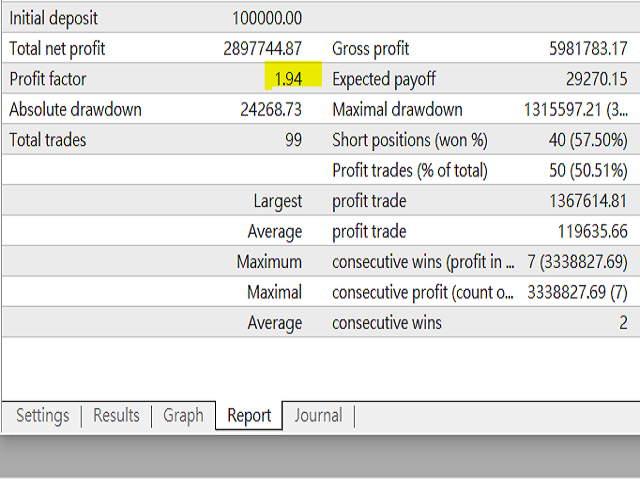Click Largest profit trade value 1367614.81
Viewport: 640px width, 480px height.
(x=588, y=201)
